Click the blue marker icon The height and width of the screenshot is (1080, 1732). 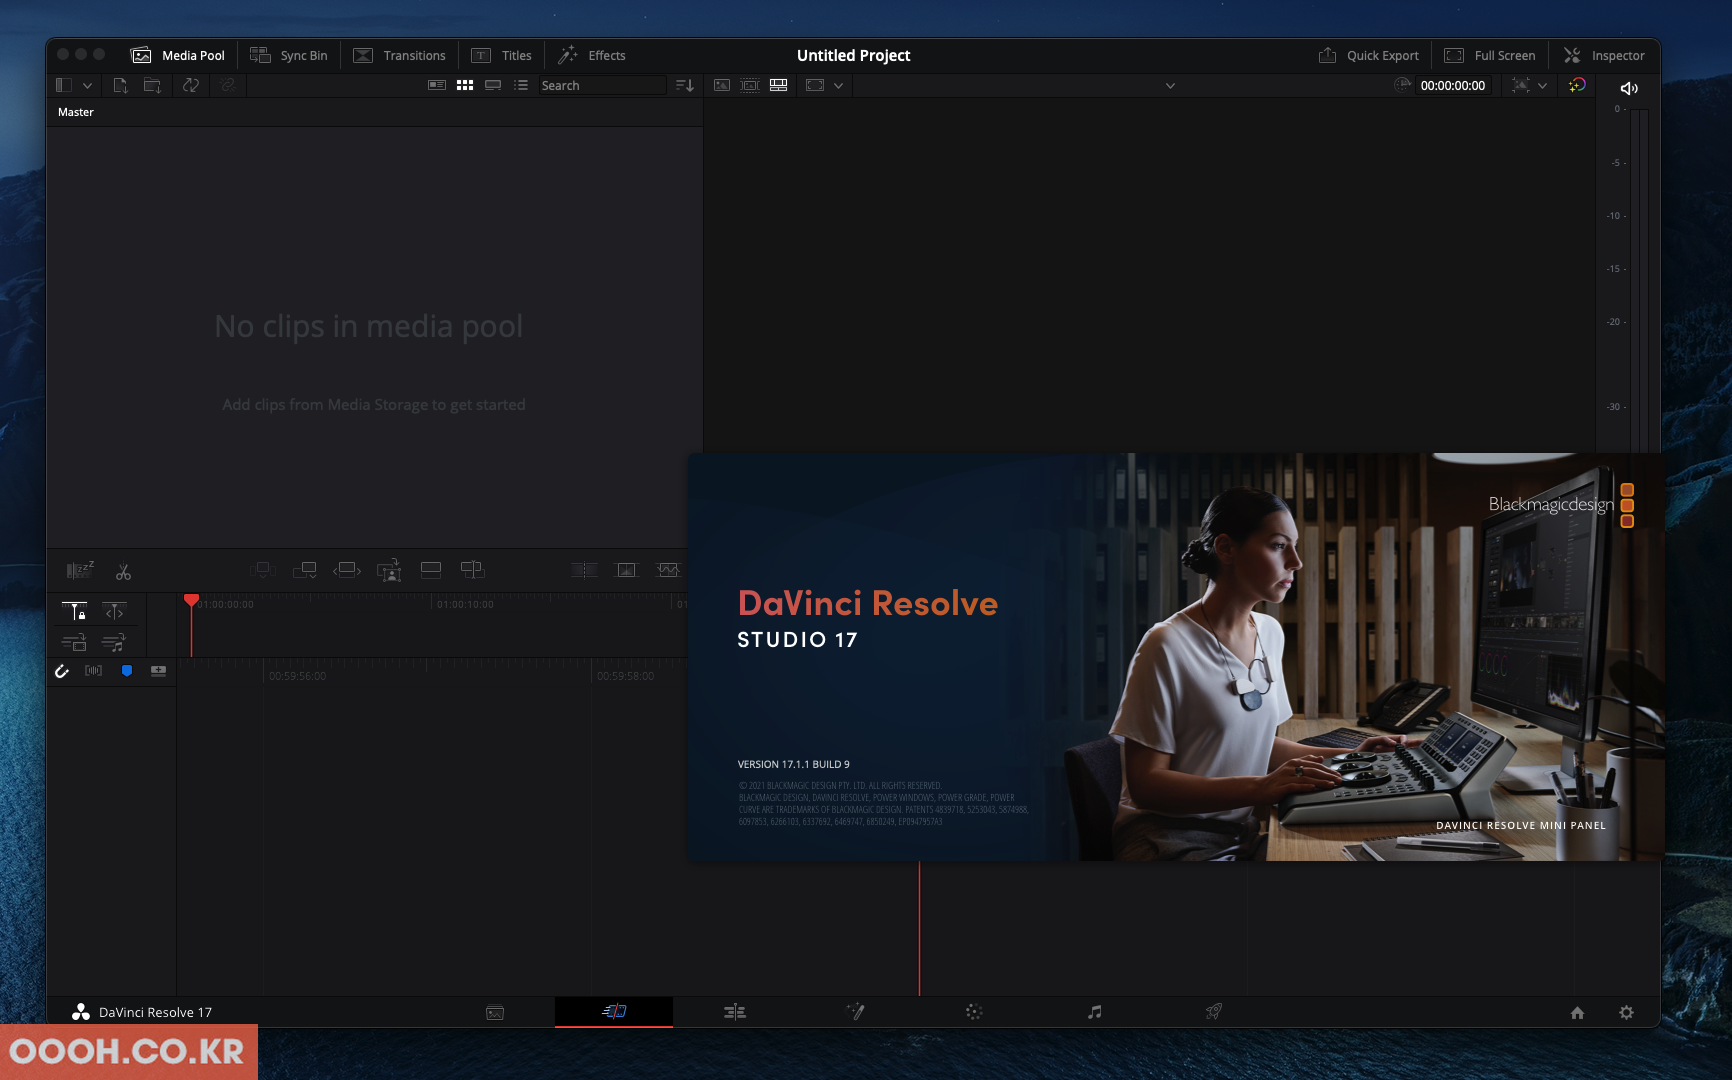[127, 671]
